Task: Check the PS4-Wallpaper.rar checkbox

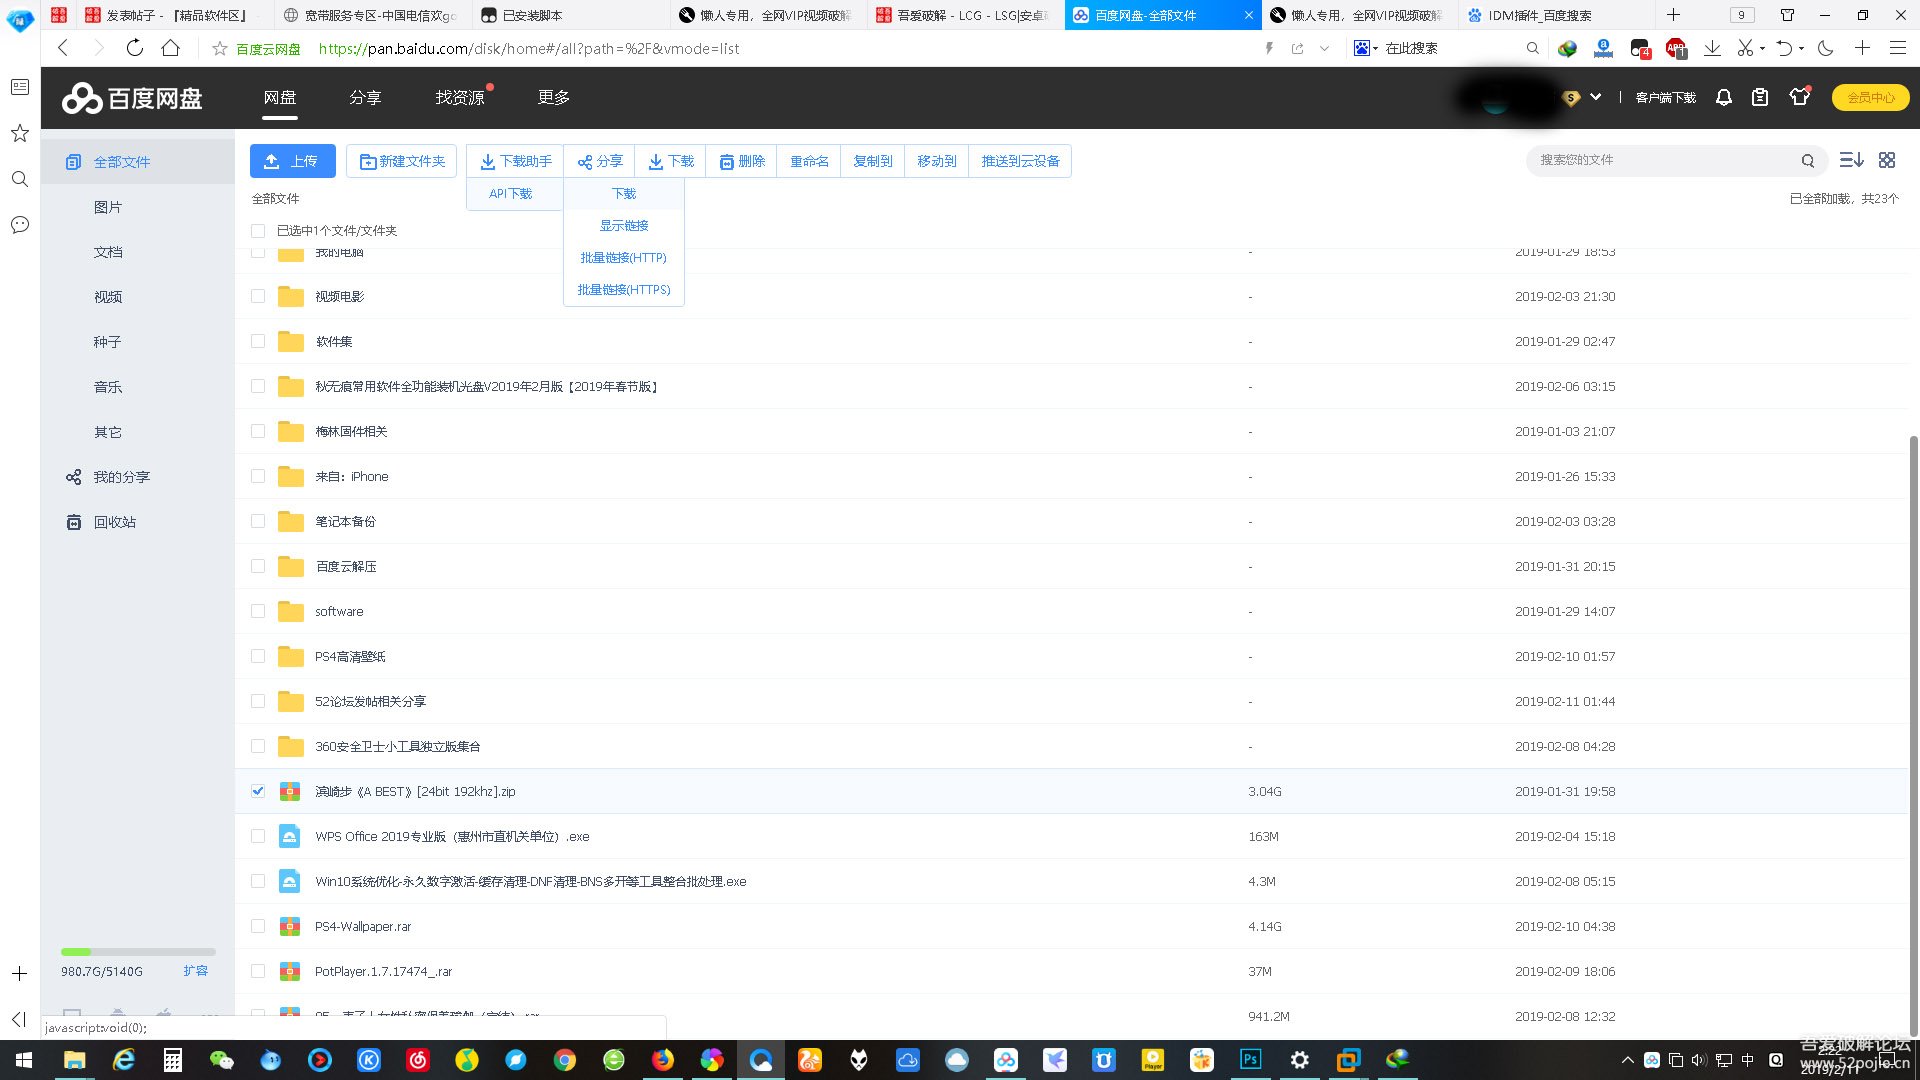Action: (258, 926)
